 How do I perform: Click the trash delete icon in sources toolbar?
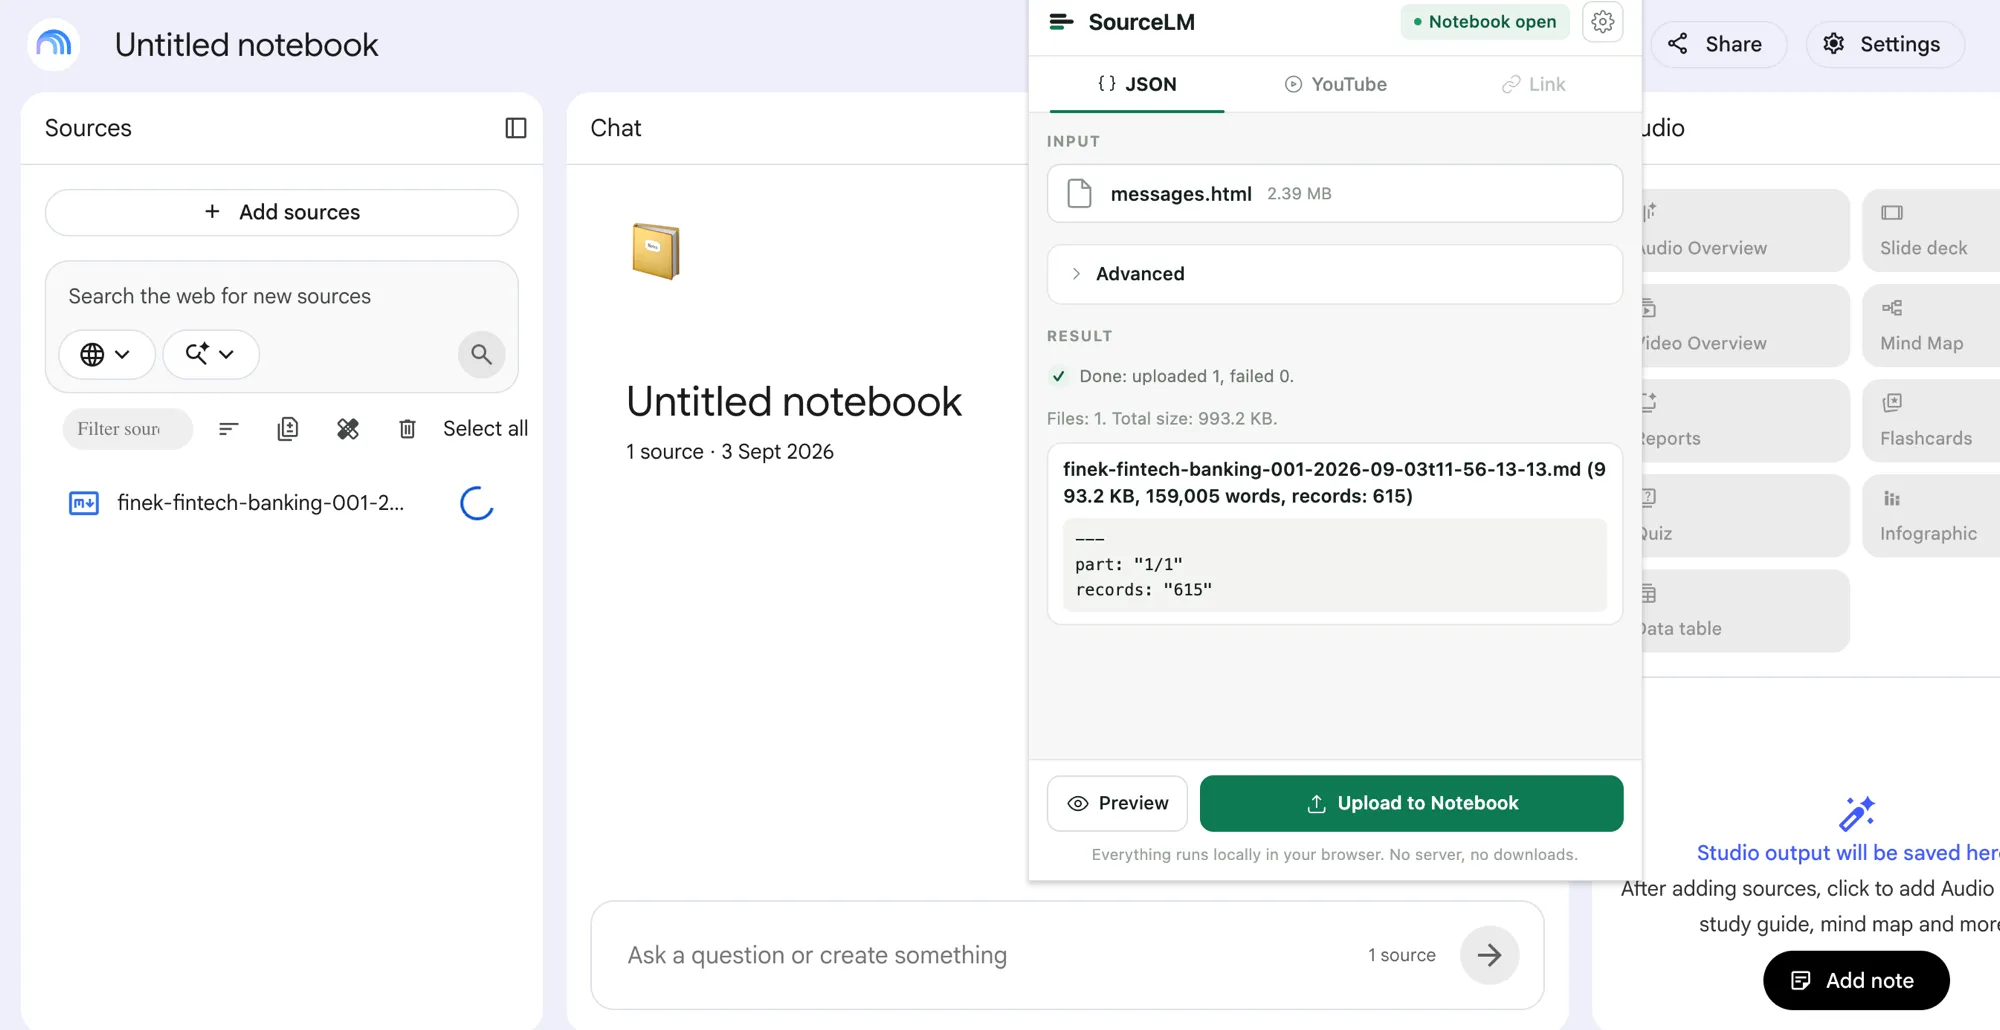407,429
